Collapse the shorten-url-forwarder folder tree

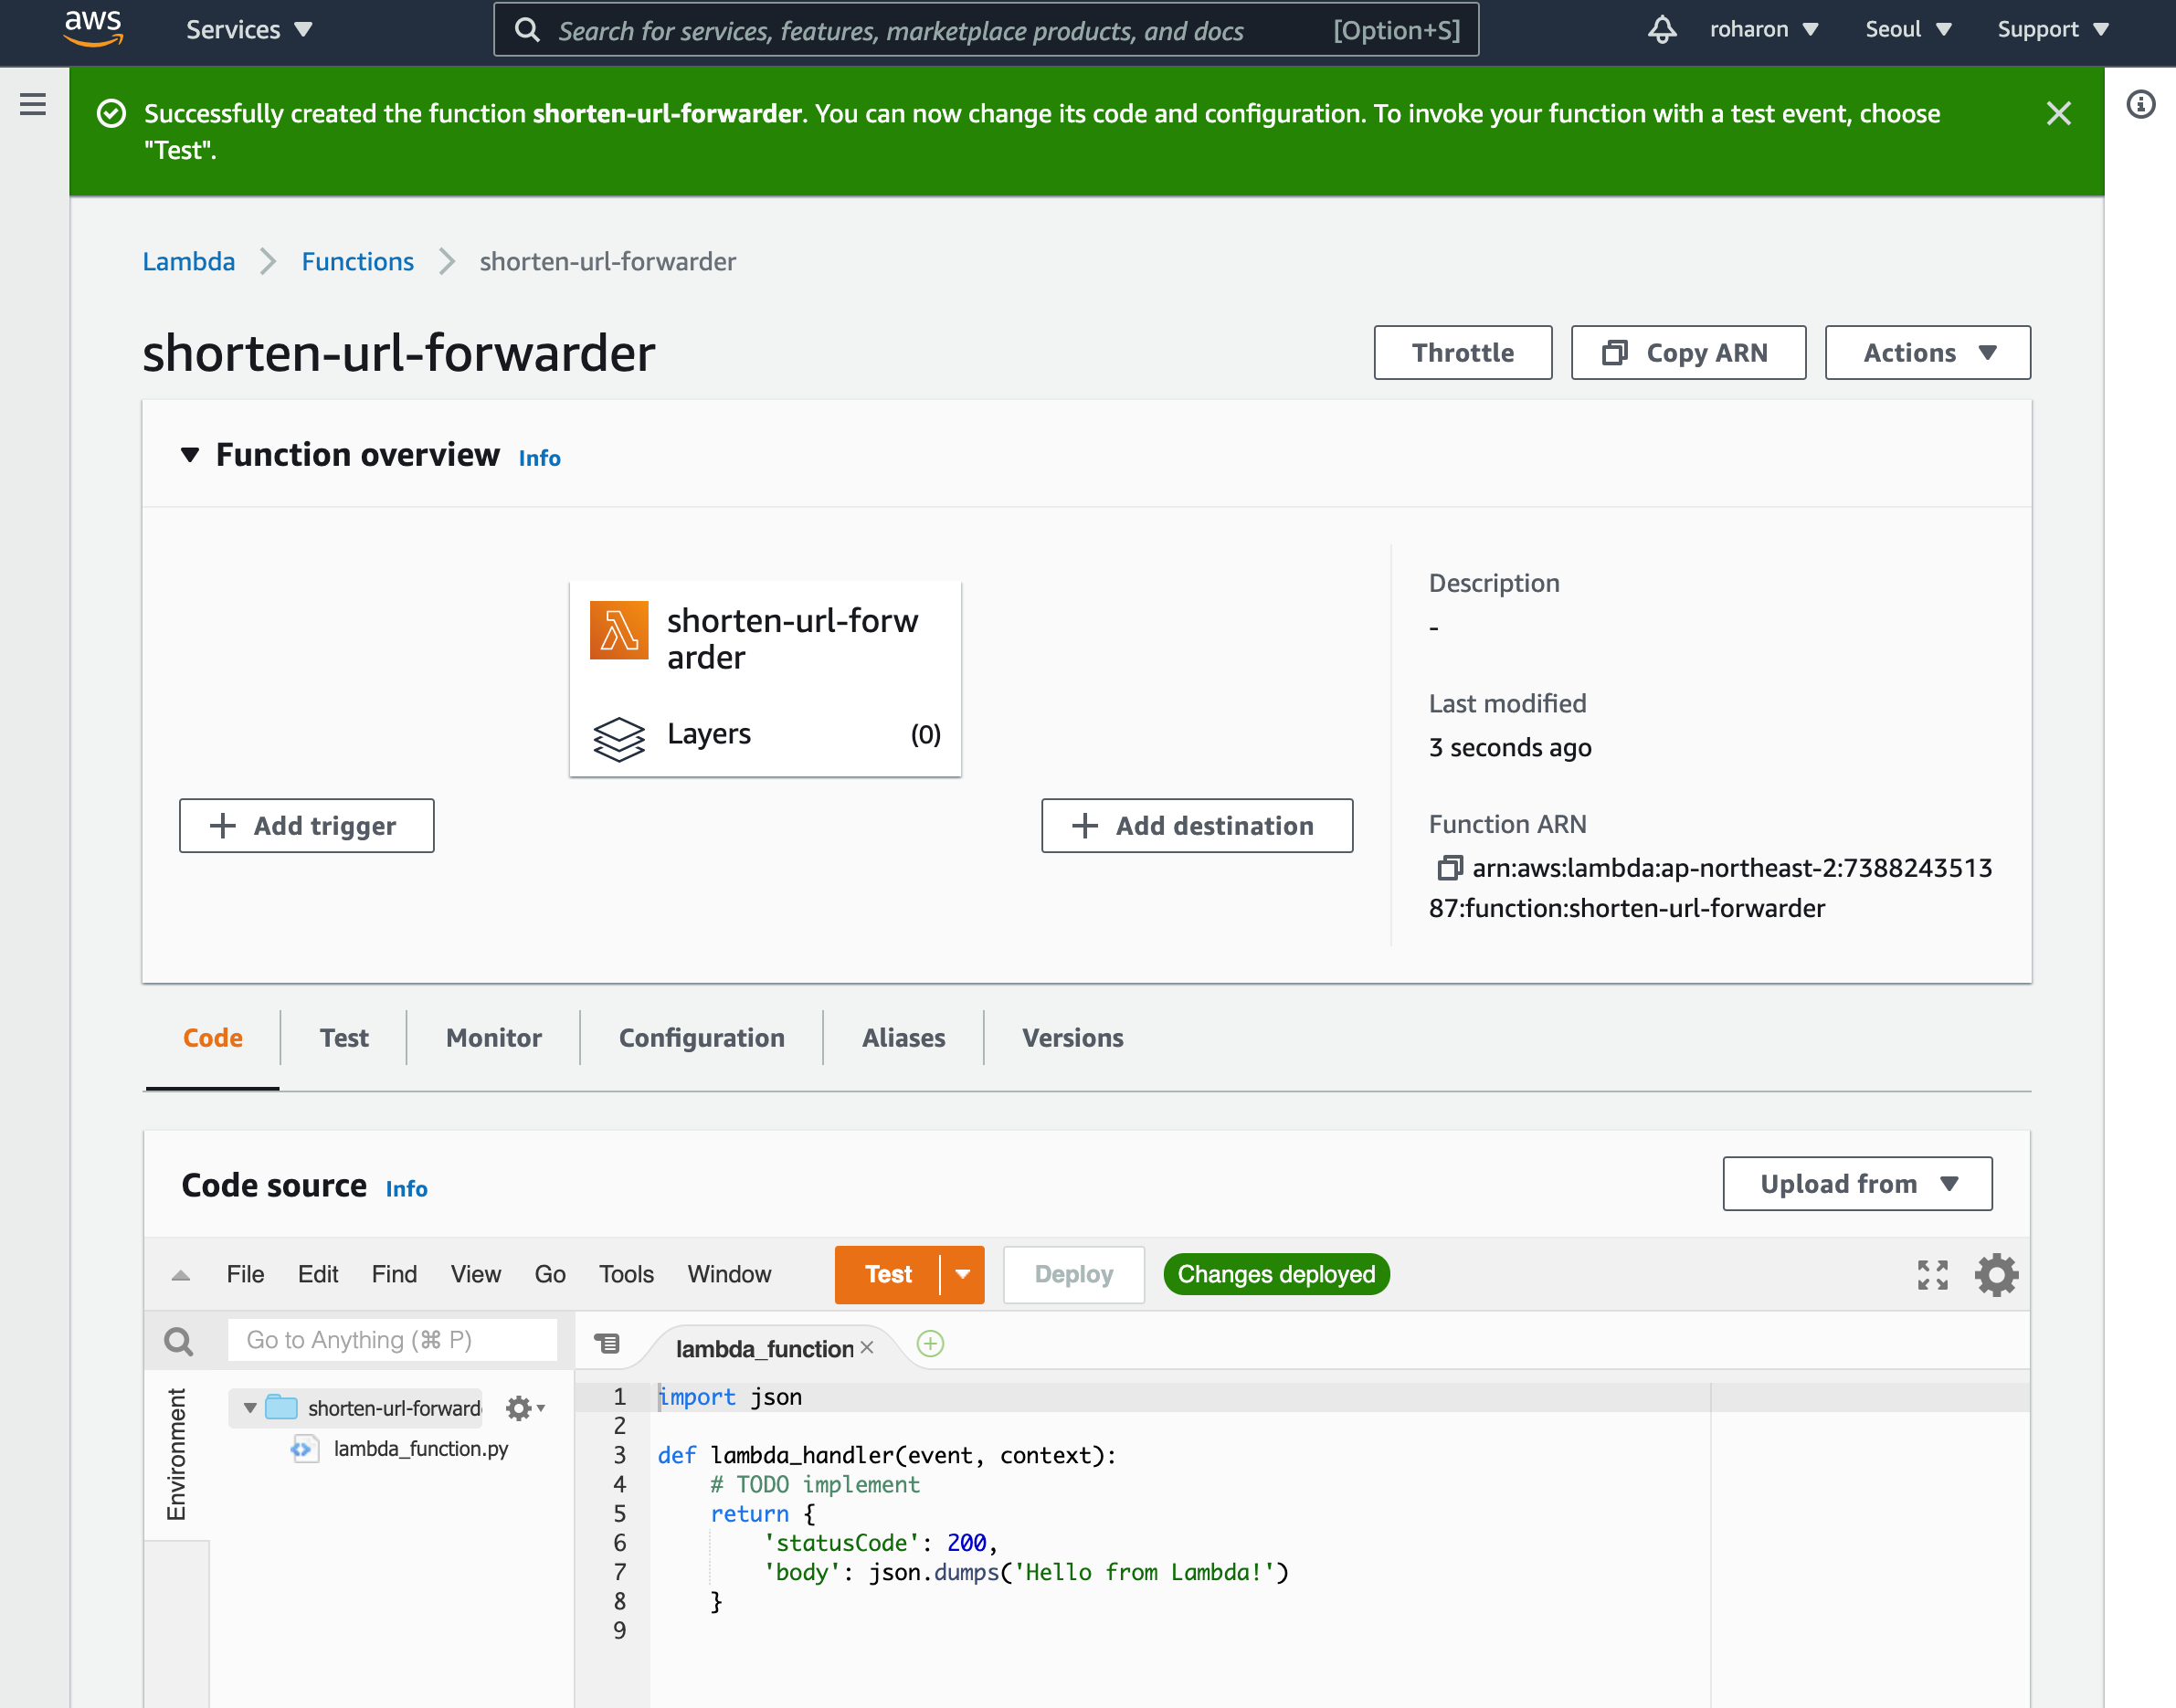pos(250,1408)
